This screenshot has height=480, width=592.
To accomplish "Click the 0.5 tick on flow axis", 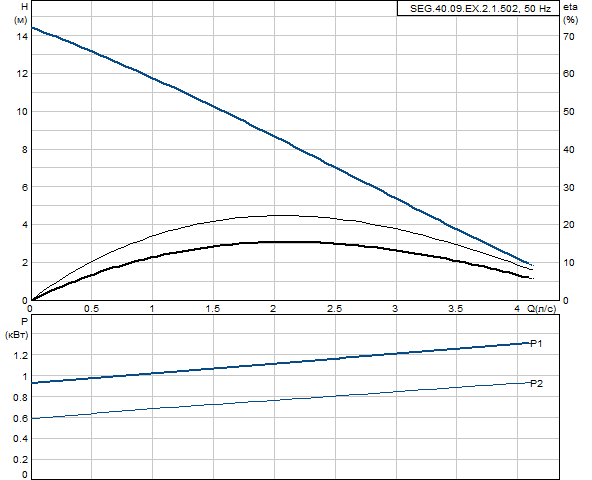I will pyautogui.click(x=91, y=309).
